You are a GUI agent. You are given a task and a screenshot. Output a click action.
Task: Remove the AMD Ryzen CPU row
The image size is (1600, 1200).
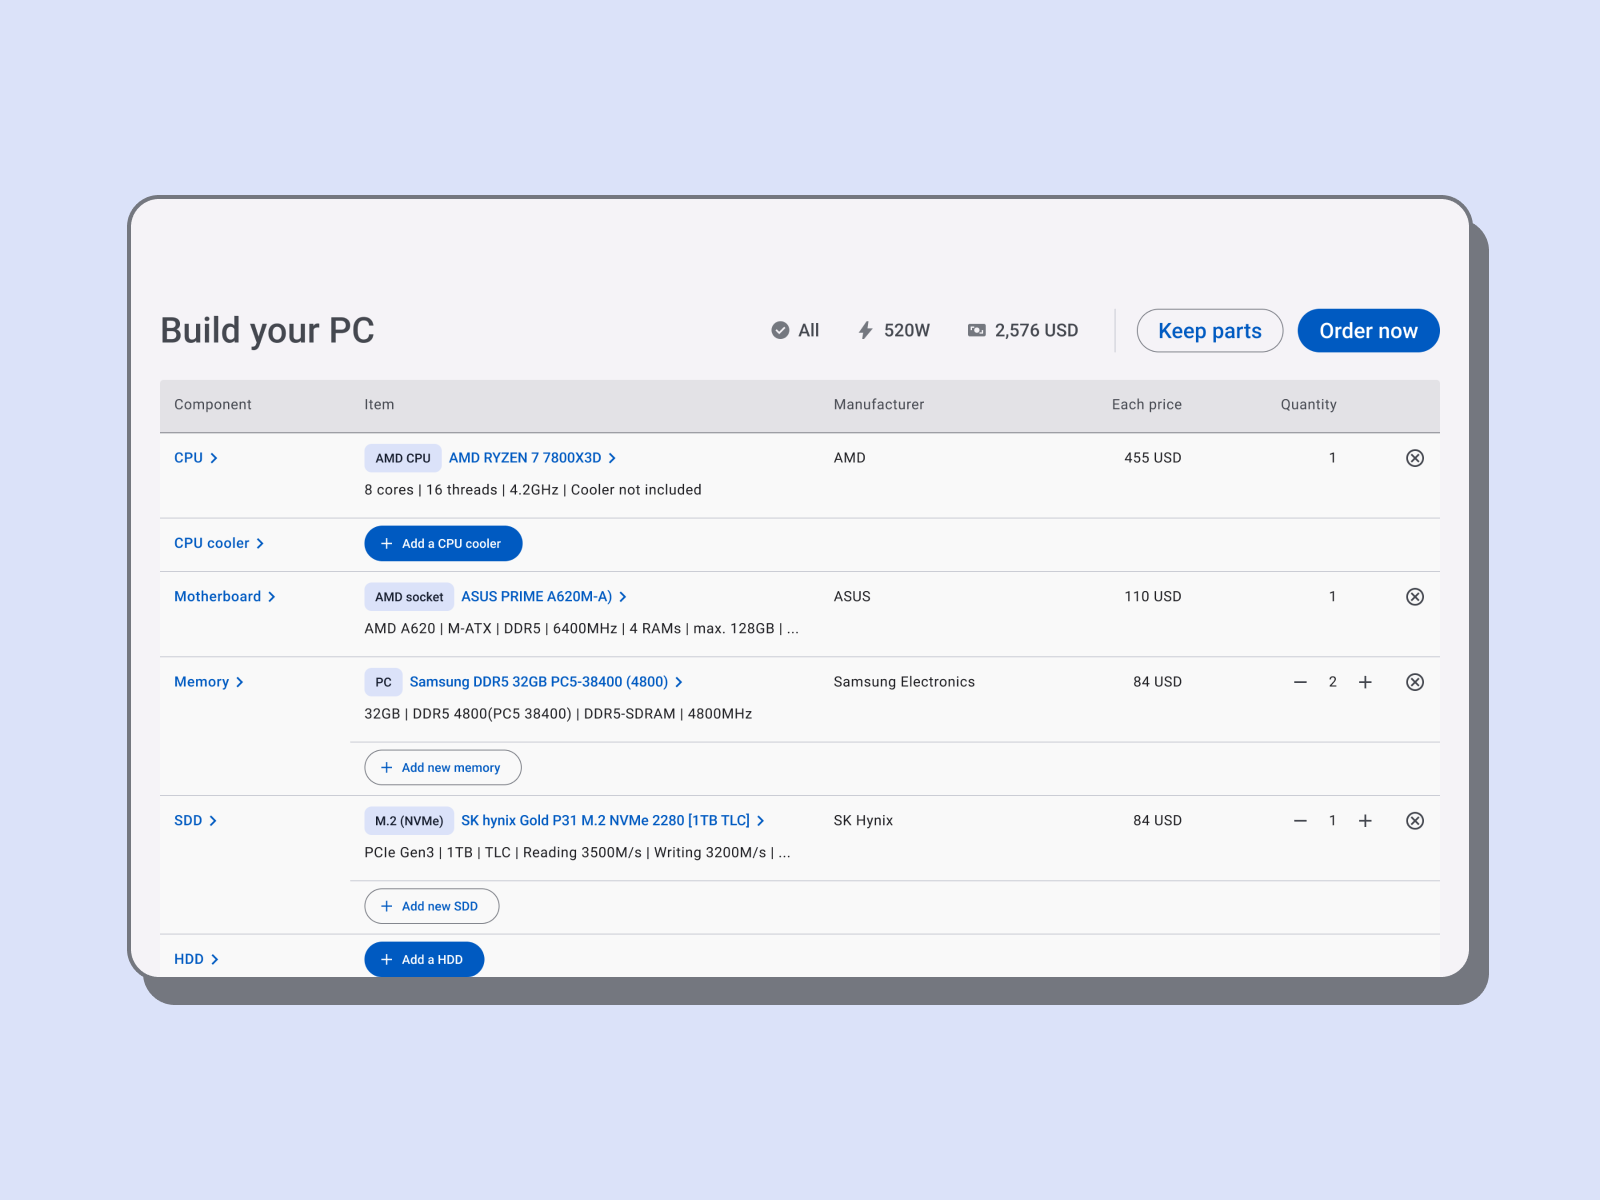pos(1415,458)
